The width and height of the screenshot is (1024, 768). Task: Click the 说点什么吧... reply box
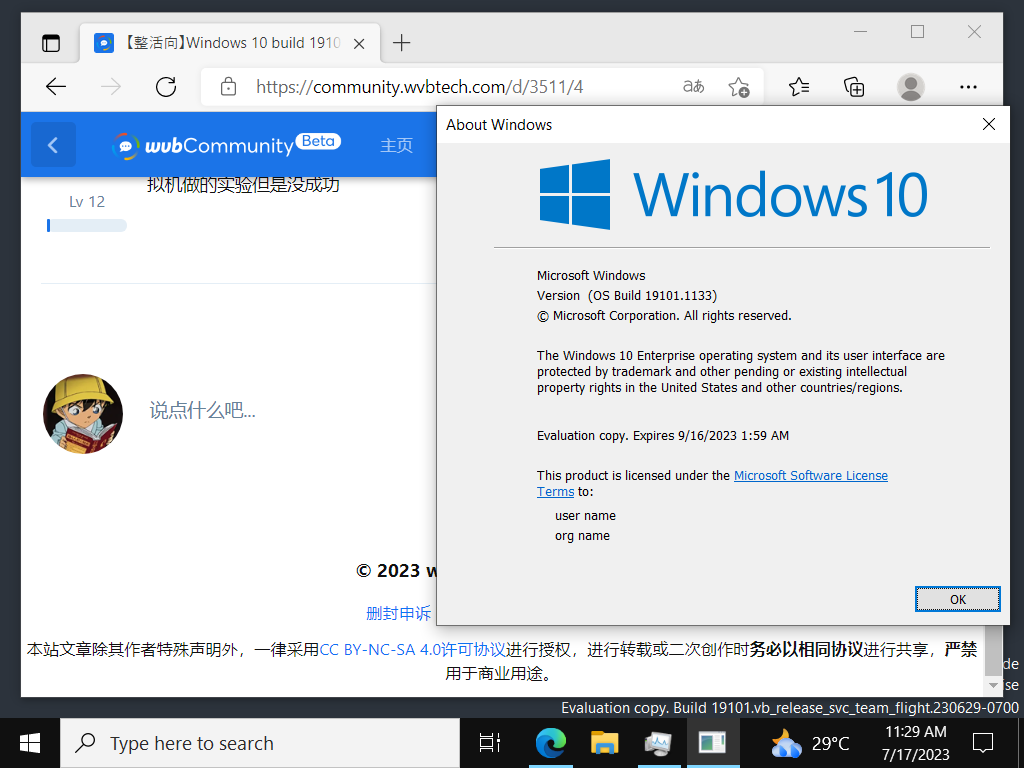202,410
